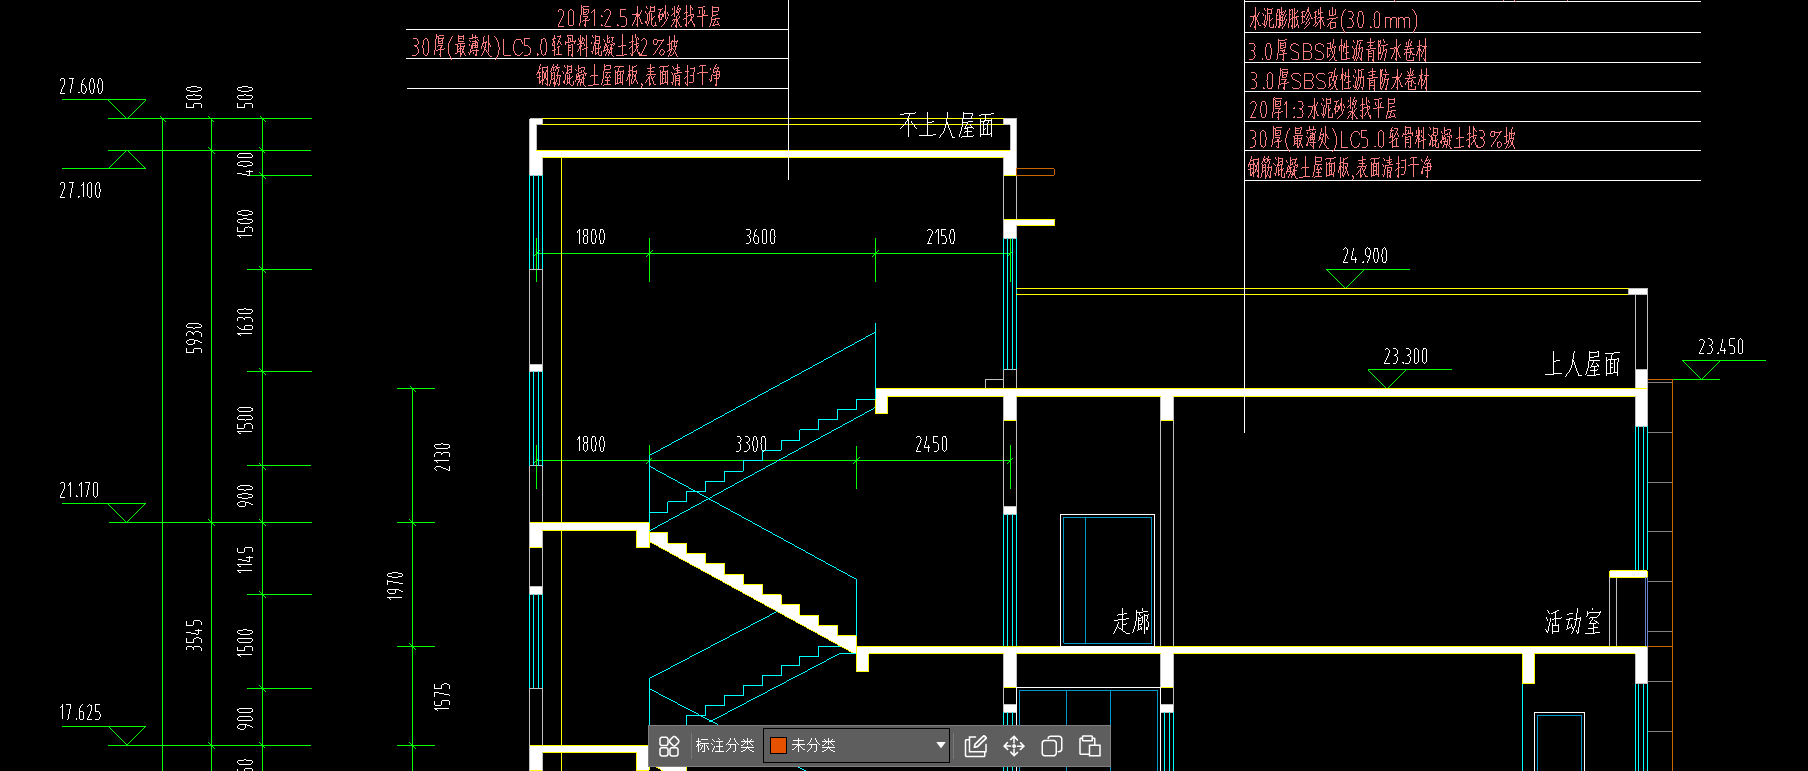Screen dimensions: 1808x771
Task: Select the 21.170 elevation label
Action: tap(79, 491)
